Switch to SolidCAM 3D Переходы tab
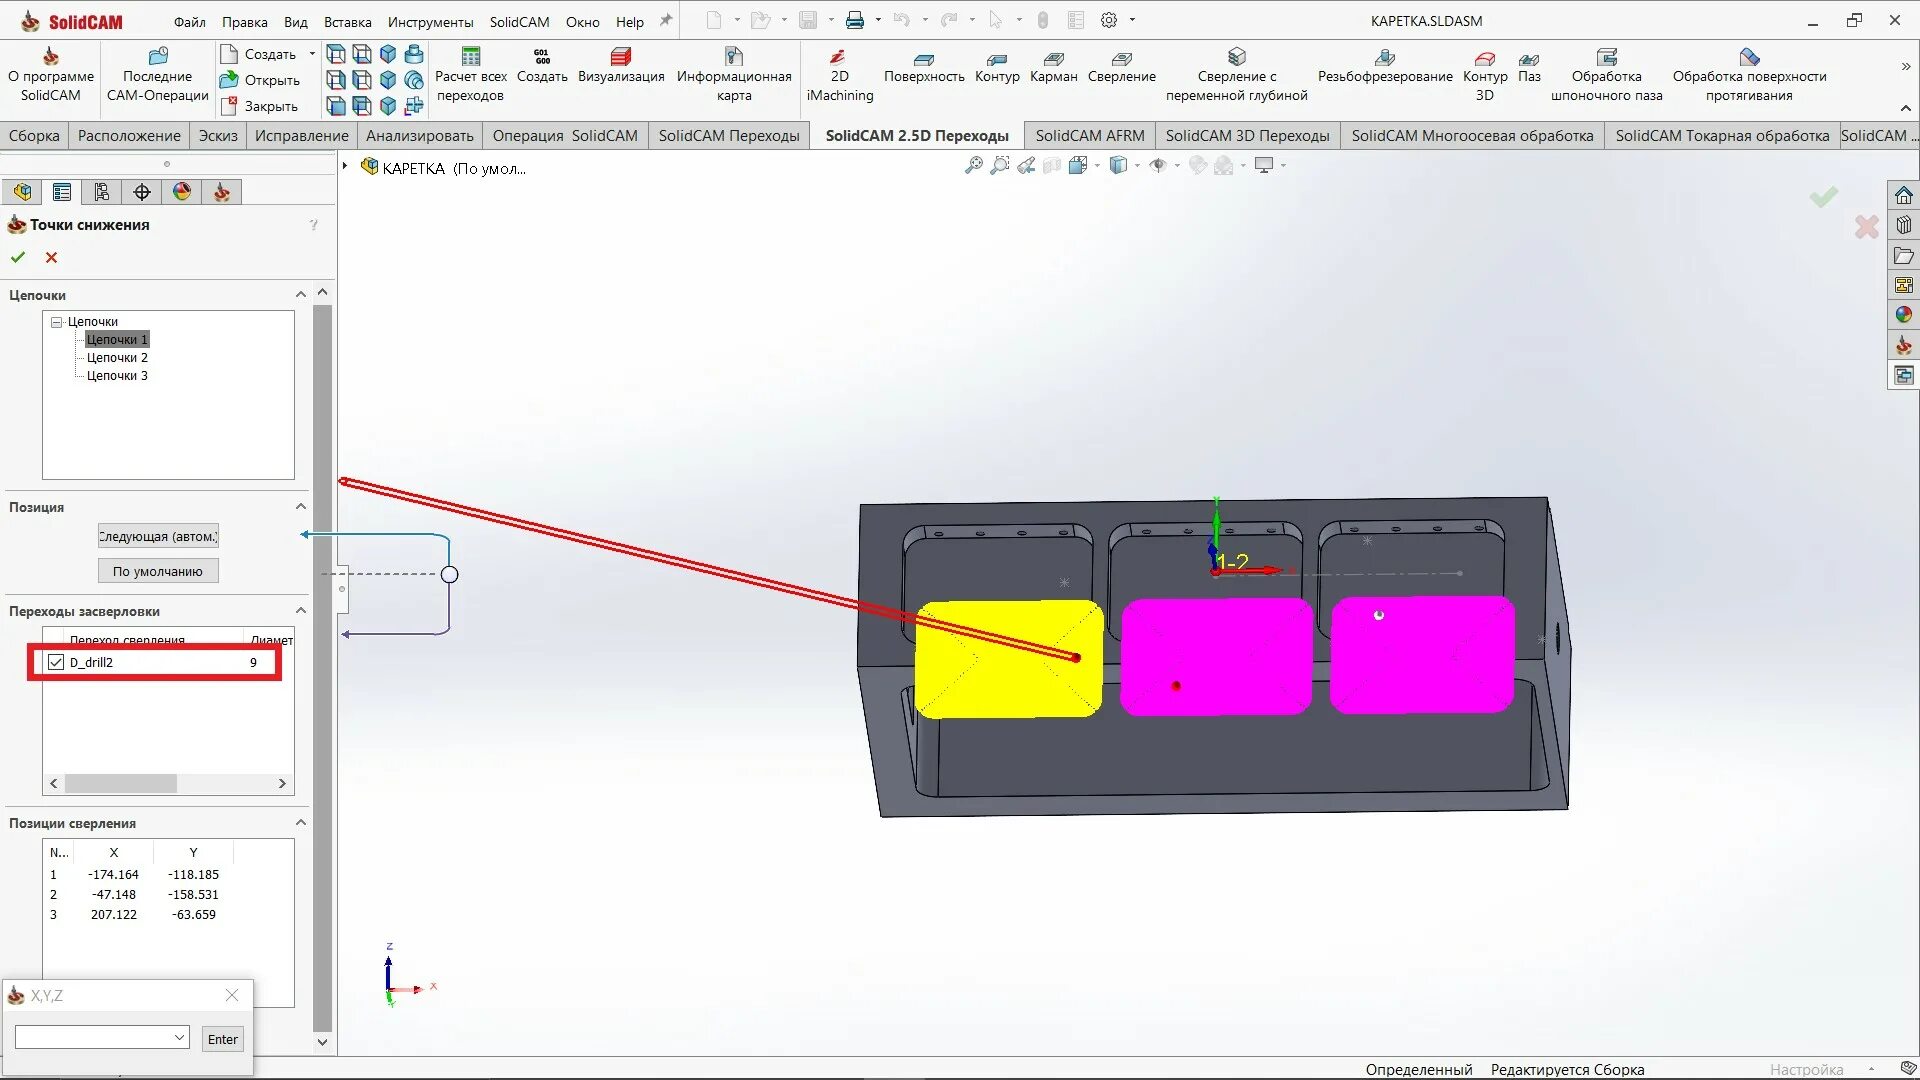This screenshot has height=1080, width=1920. click(1248, 136)
